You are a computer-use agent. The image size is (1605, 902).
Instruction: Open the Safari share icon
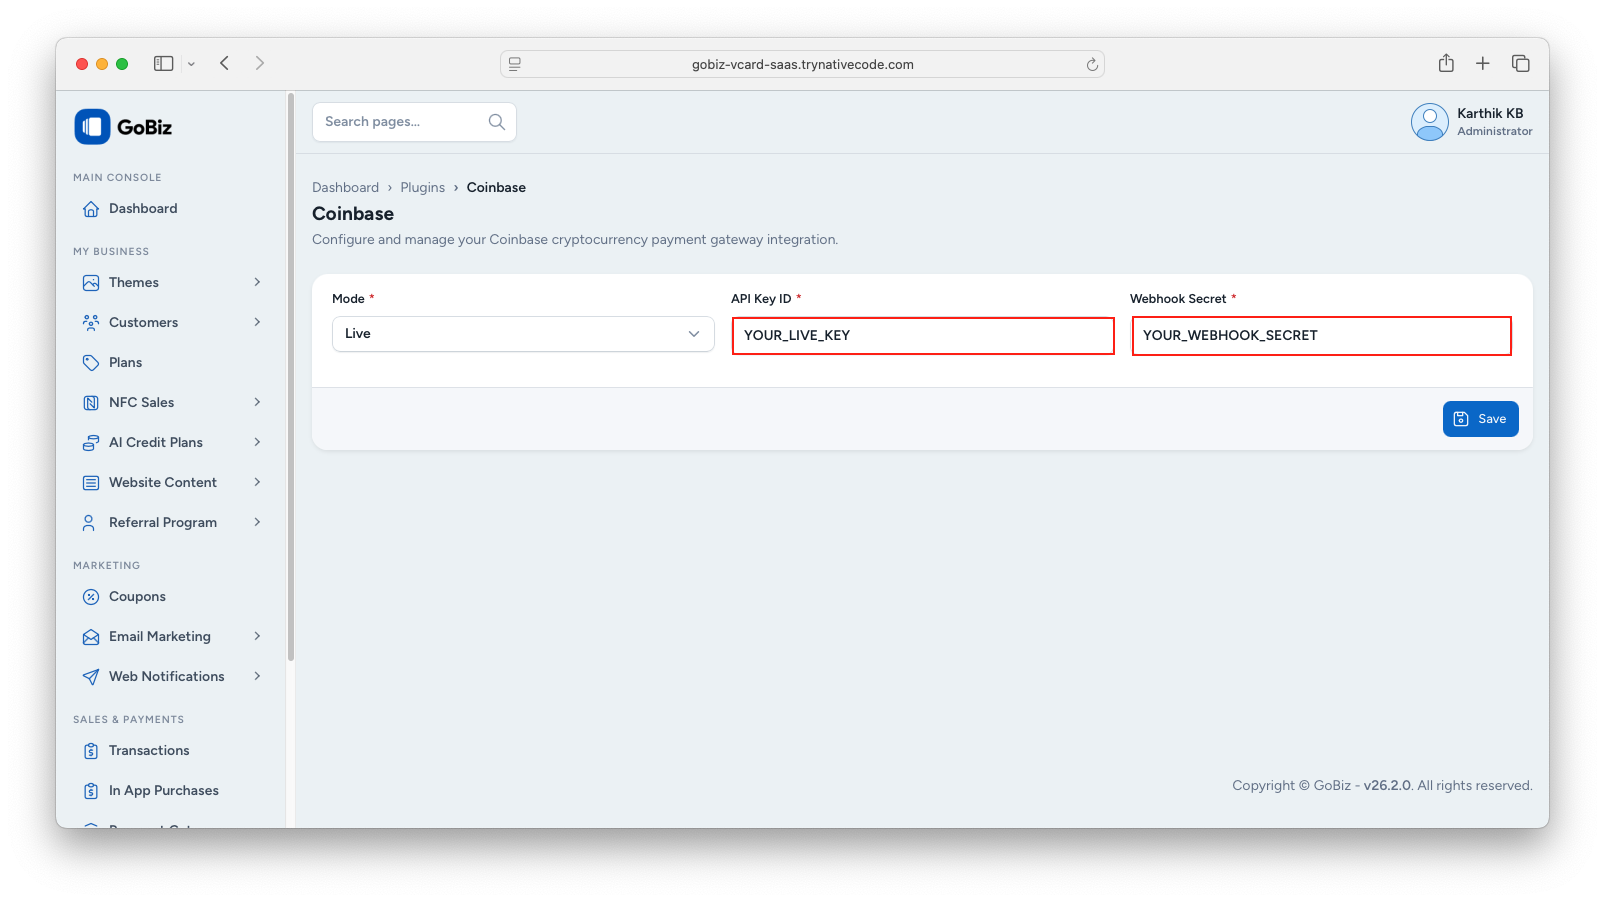click(1446, 63)
